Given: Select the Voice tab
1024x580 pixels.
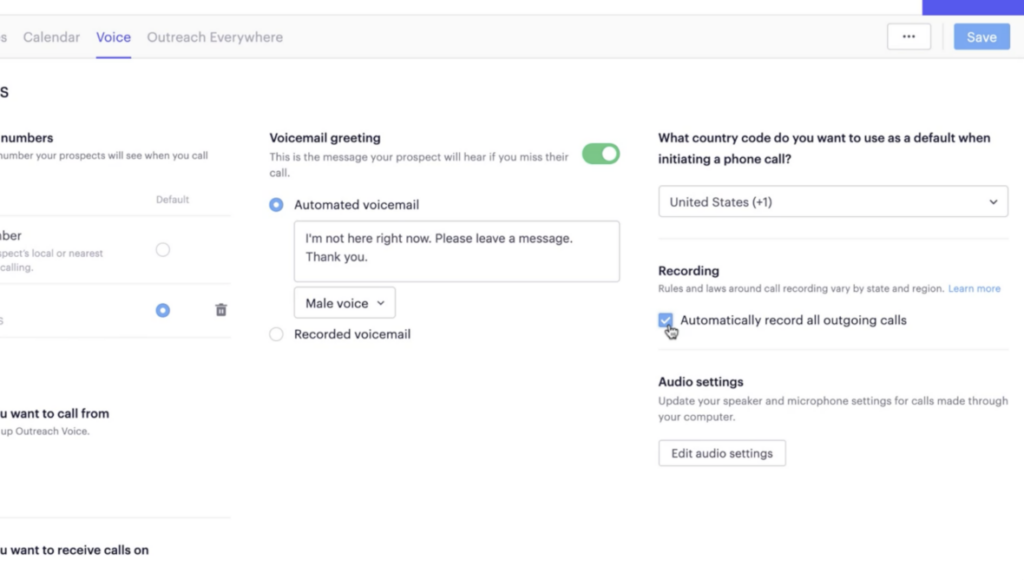Looking at the screenshot, I should click(114, 37).
